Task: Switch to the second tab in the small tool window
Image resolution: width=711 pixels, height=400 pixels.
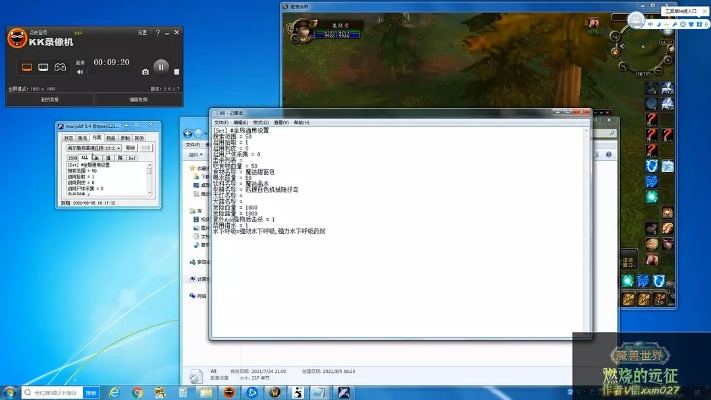Action: click(83, 137)
